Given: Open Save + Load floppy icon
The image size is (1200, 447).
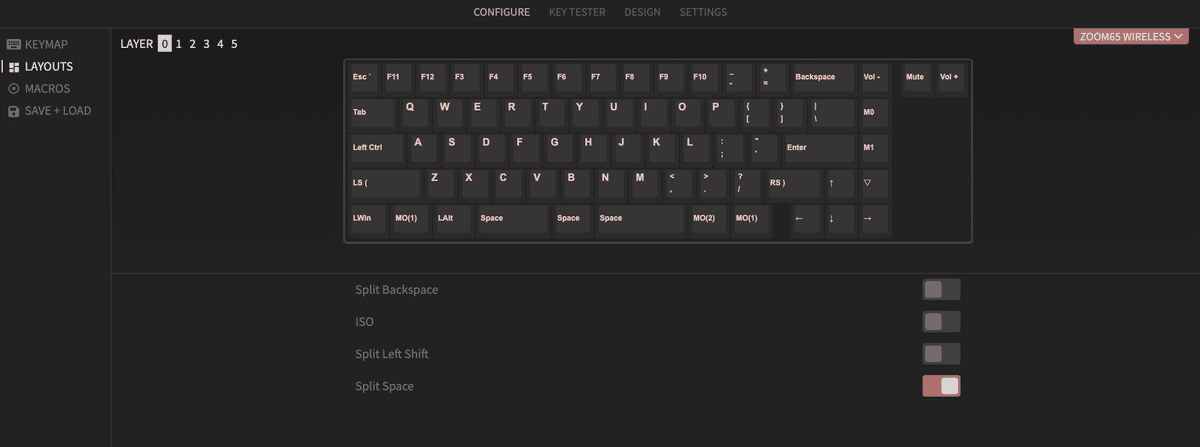Looking at the screenshot, I should click(14, 111).
